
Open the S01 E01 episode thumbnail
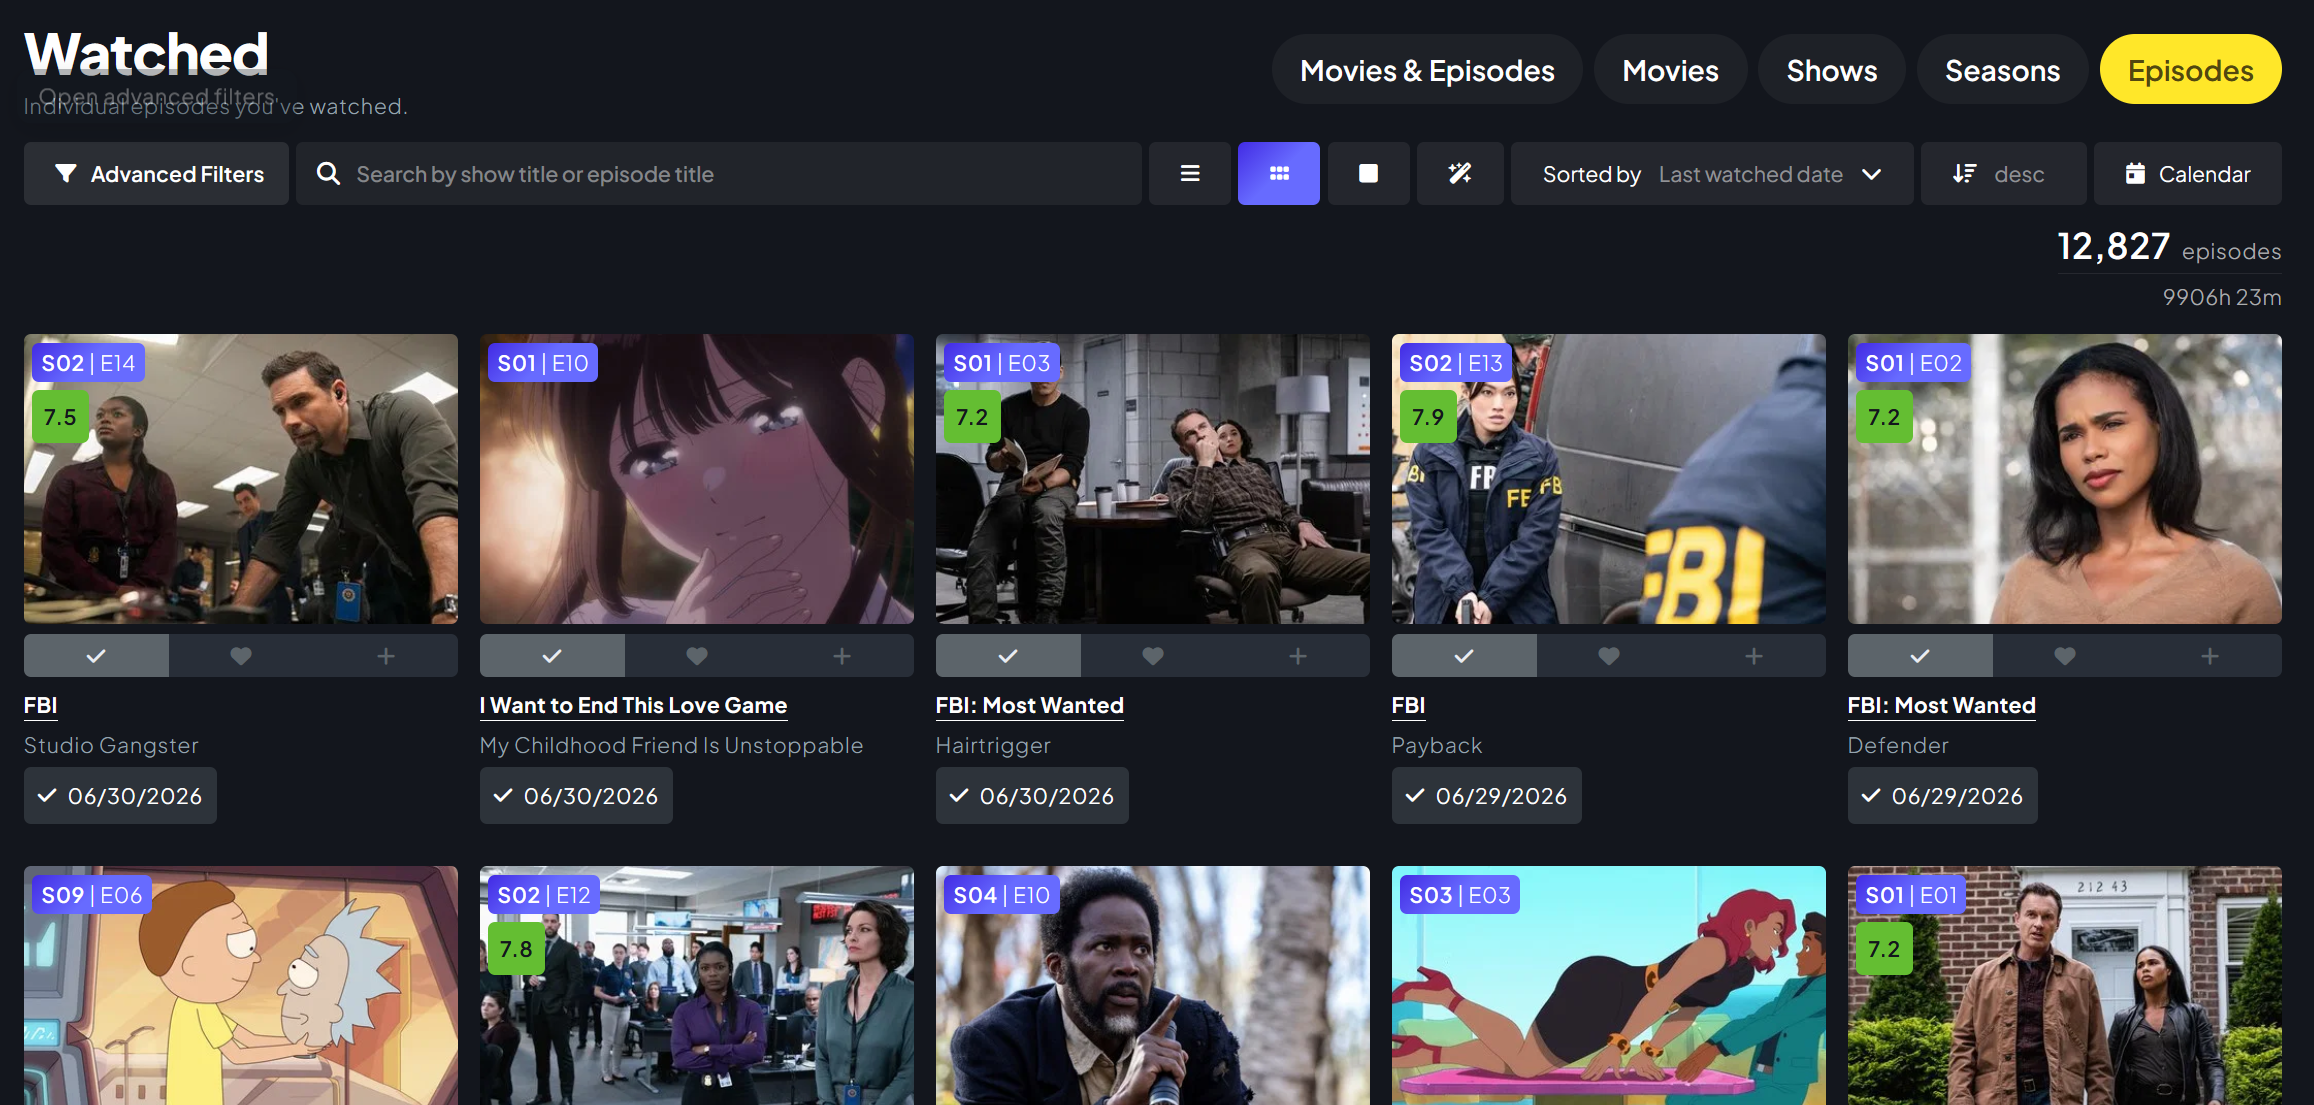click(x=2065, y=986)
